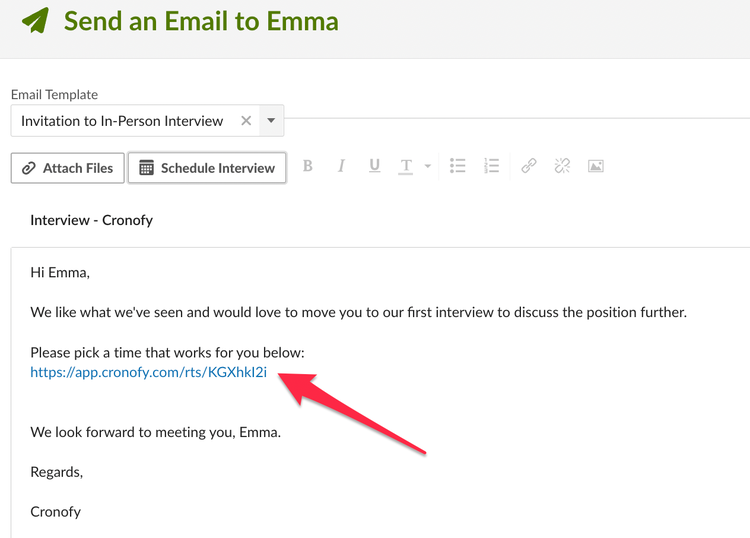Toggle bold formatting in the toolbar
The height and width of the screenshot is (538, 750).
coord(308,166)
